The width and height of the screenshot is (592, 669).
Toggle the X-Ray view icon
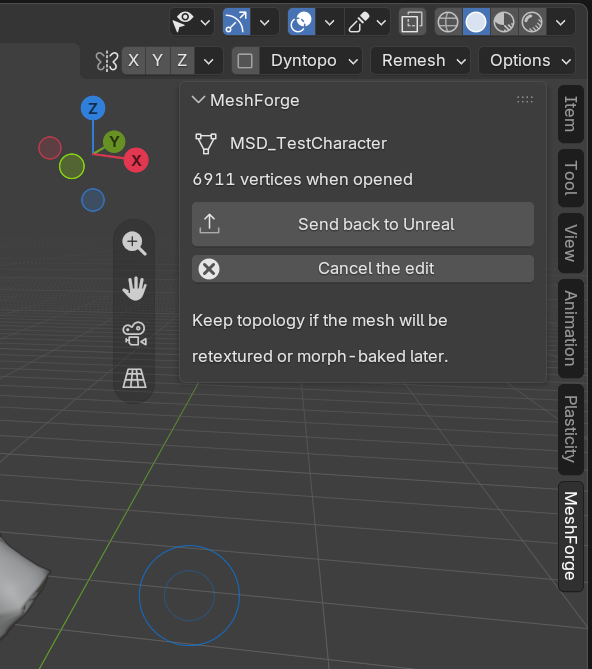[x=412, y=21]
